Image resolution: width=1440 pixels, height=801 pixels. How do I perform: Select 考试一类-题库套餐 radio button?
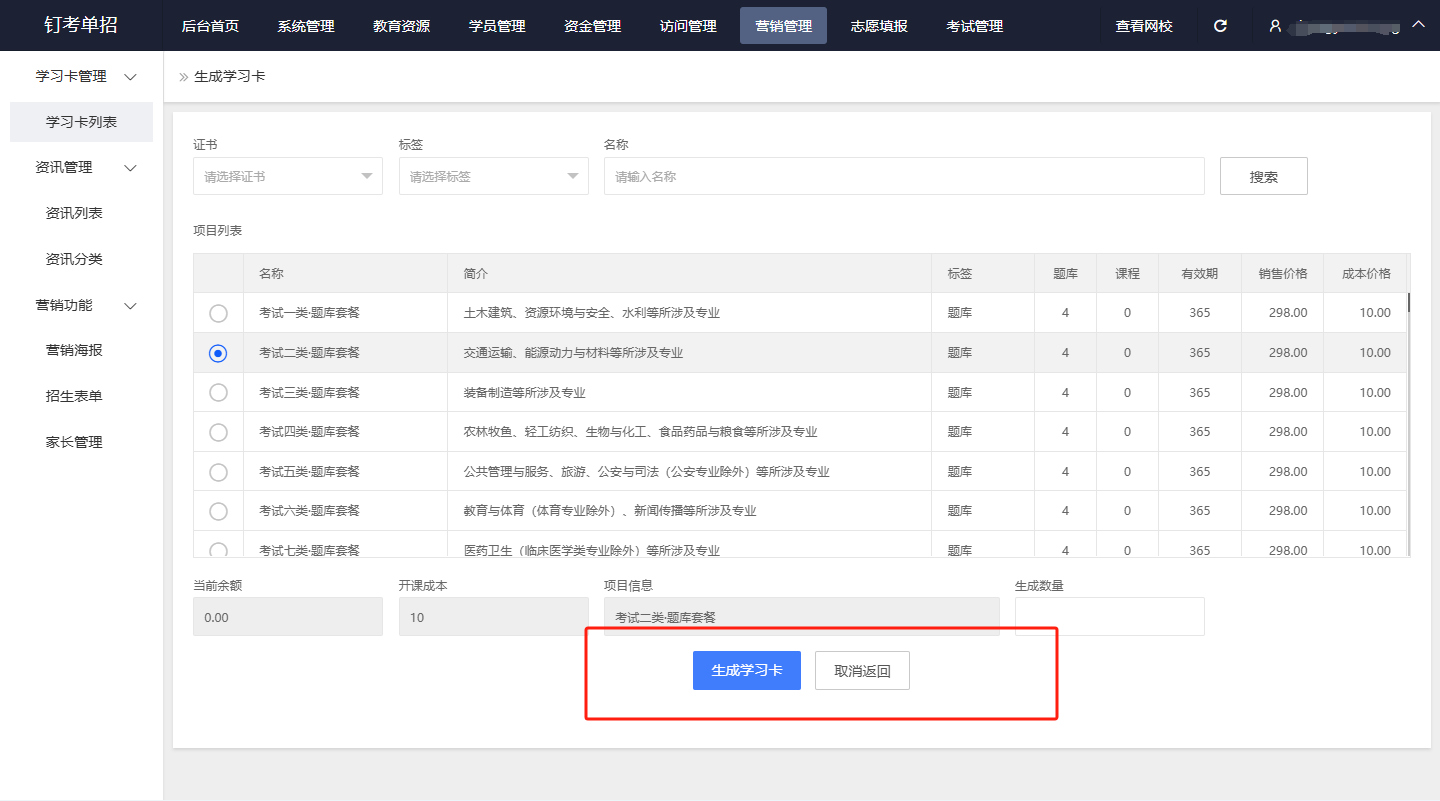tap(218, 314)
